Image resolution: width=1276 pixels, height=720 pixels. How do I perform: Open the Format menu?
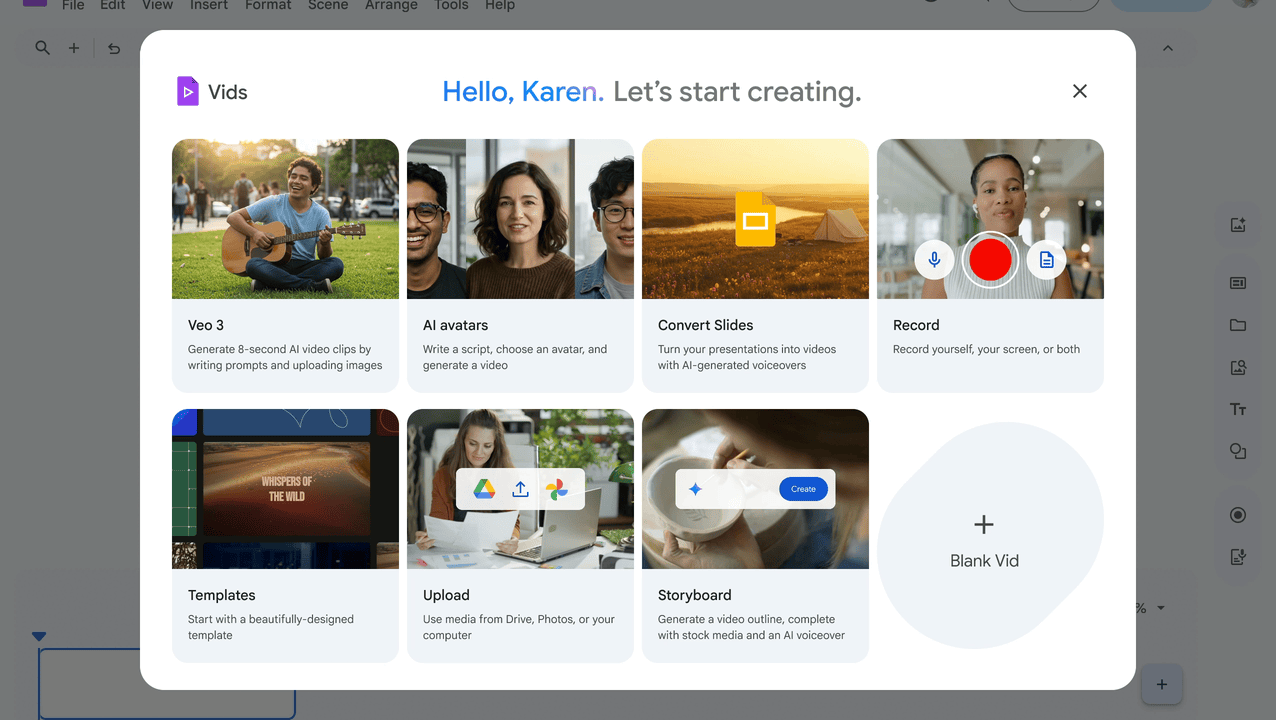pos(268,5)
